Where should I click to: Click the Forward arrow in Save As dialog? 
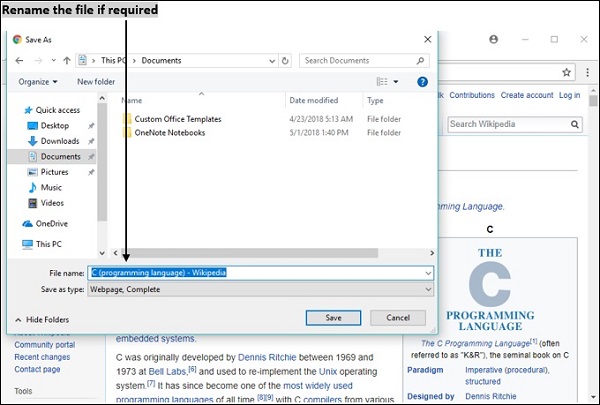tap(38, 60)
